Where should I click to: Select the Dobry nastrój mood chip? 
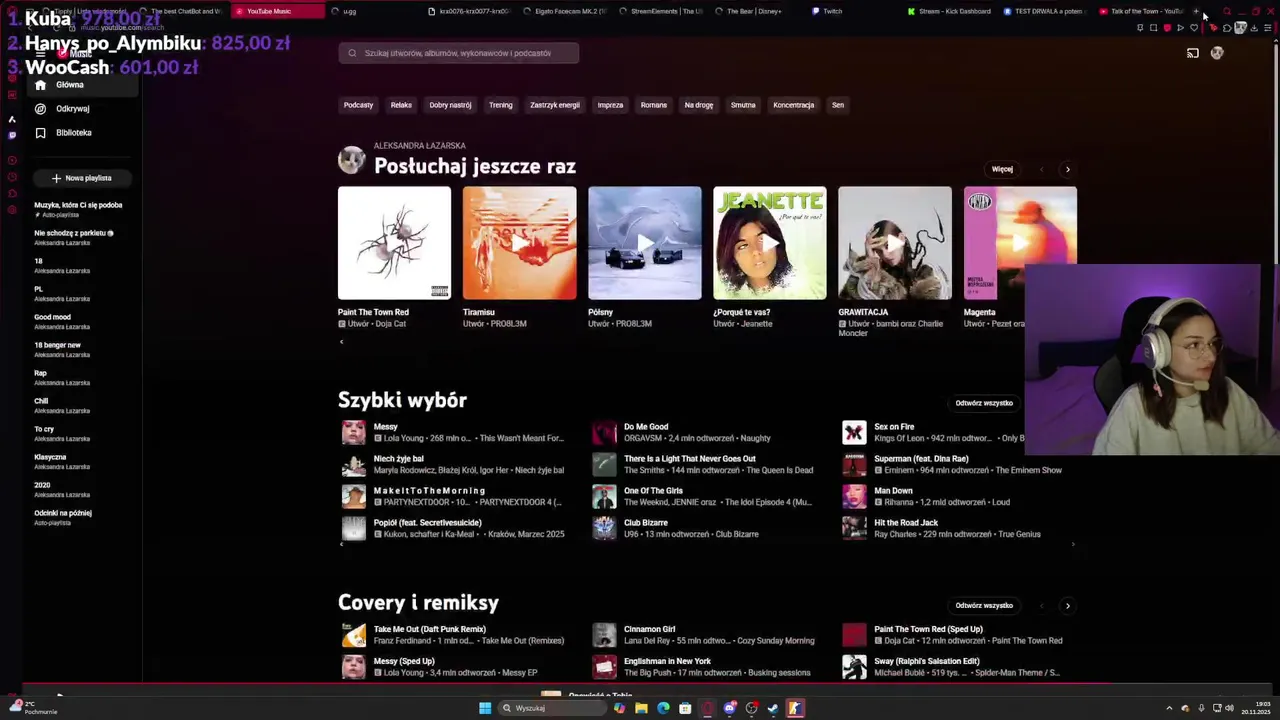(x=450, y=105)
